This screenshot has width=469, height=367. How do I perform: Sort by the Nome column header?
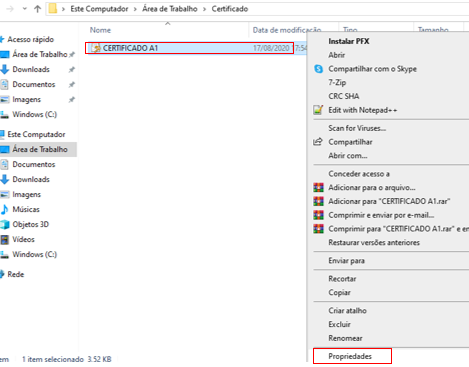100,30
